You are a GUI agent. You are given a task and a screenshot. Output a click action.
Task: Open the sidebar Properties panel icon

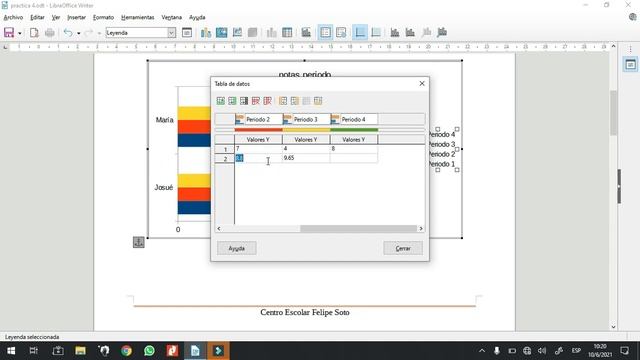(631, 64)
